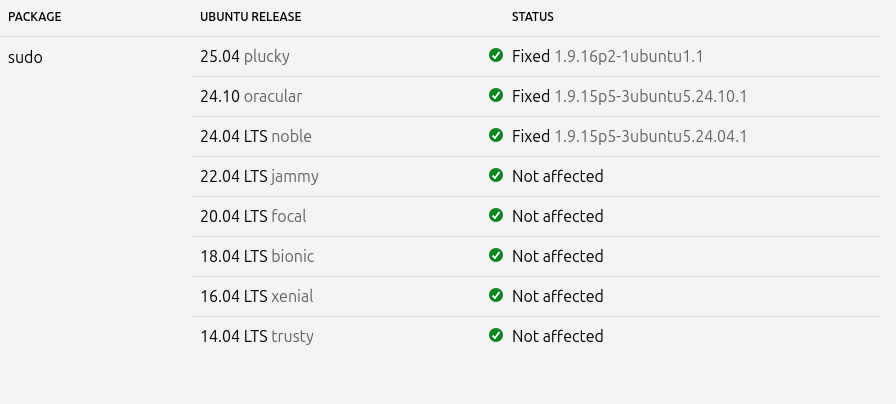
Task: Click green check icon for 16.04 xenial
Action: pyautogui.click(x=495, y=296)
